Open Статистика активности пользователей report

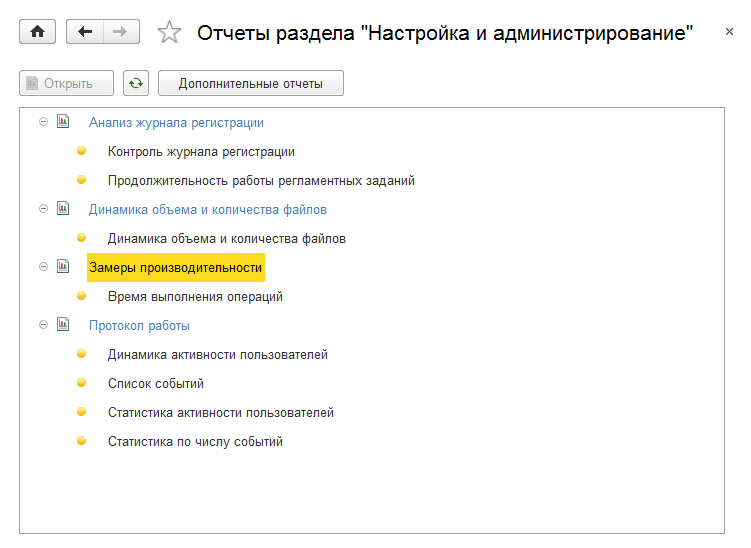[220, 412]
